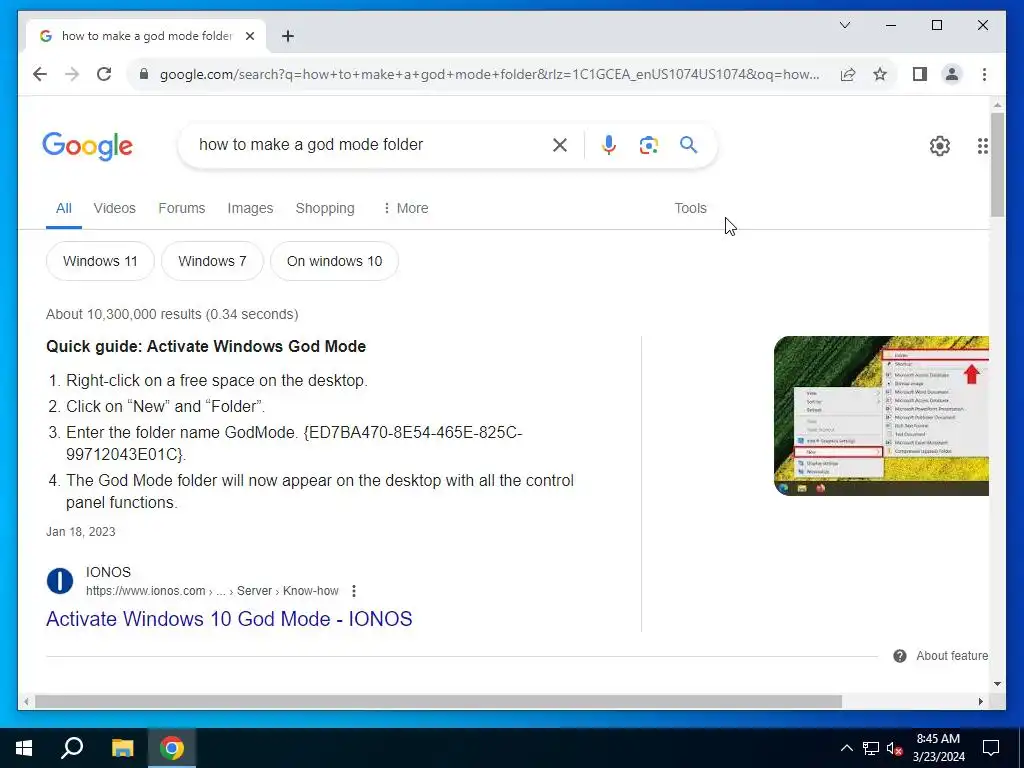Open Google quick settings gear
Image resolution: width=1024 pixels, height=768 pixels.
[x=939, y=146]
